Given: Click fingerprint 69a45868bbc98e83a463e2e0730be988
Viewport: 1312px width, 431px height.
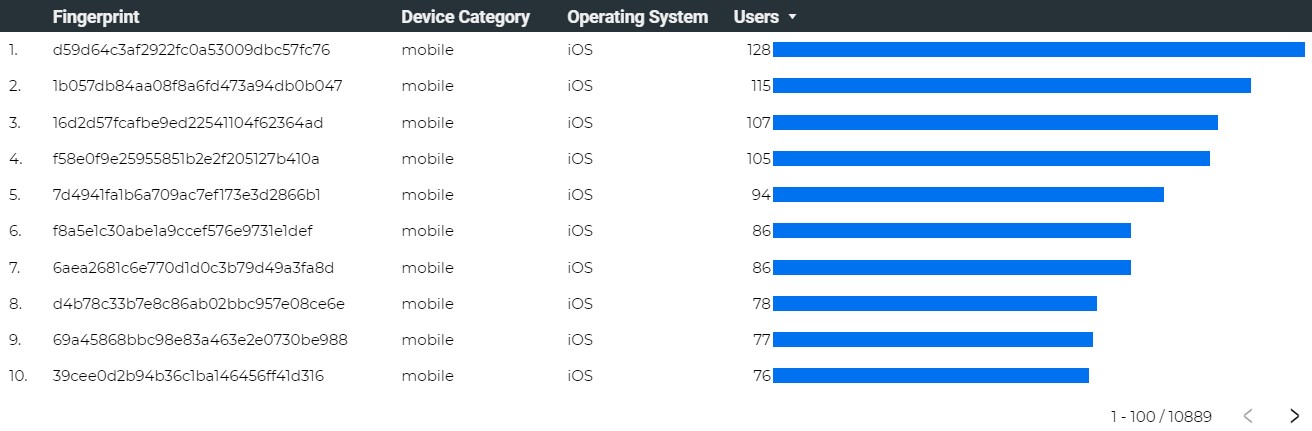Looking at the screenshot, I should pos(200,339).
